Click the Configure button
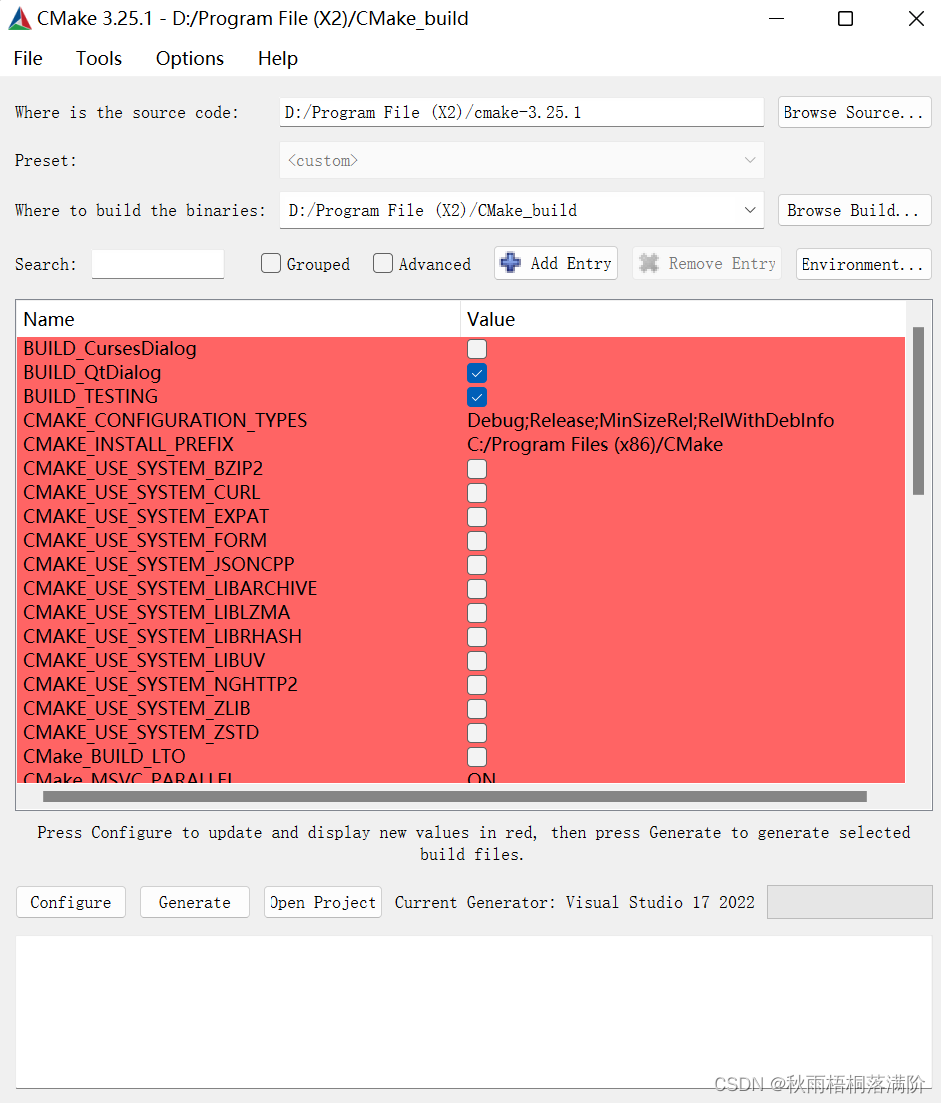This screenshot has width=941, height=1103. [x=70, y=903]
